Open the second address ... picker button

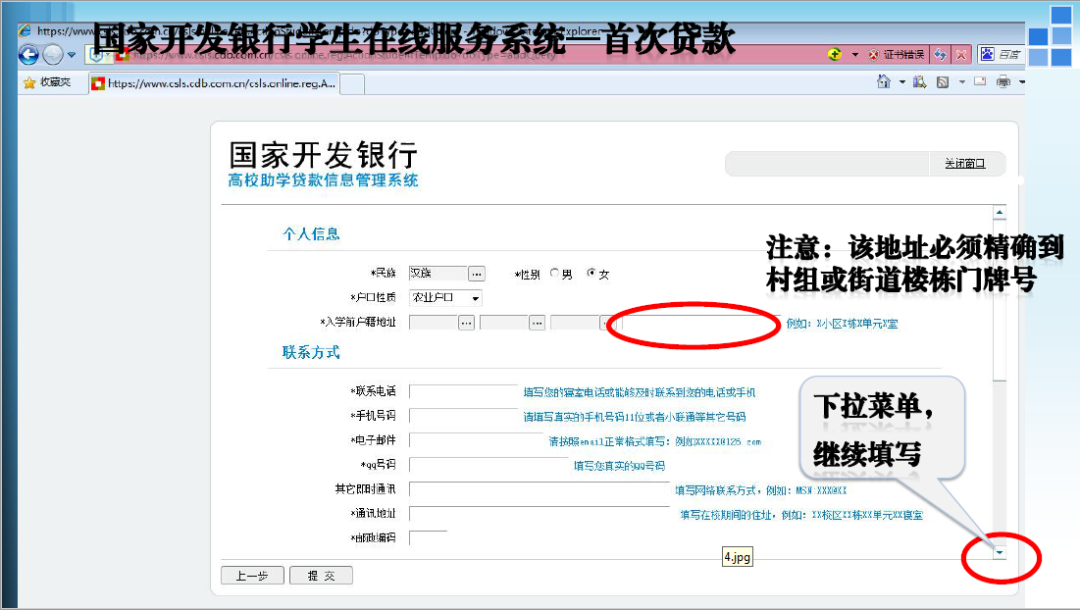tap(537, 323)
